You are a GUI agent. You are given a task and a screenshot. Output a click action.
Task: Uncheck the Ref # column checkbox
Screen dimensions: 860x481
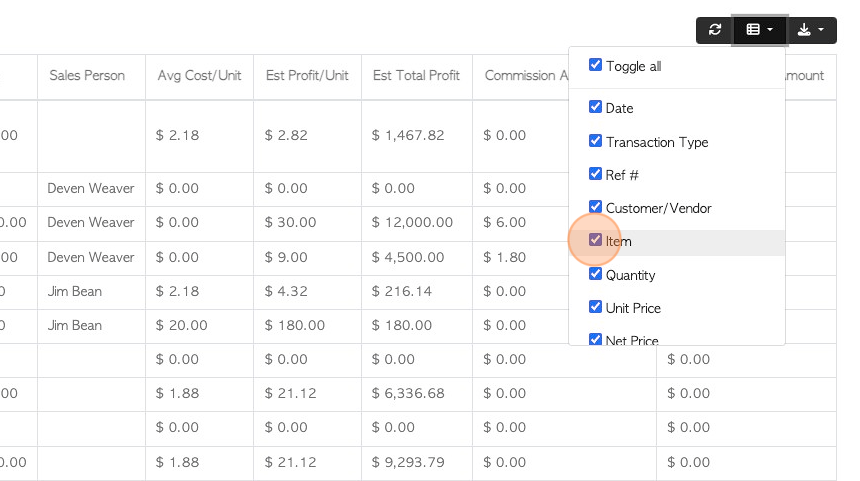tap(595, 174)
